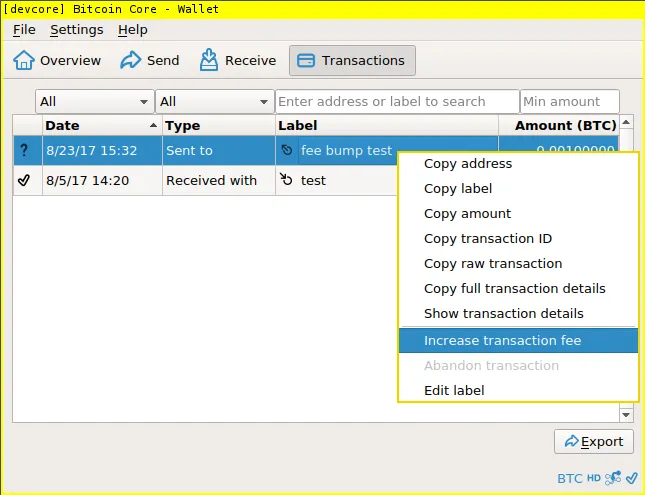
Task: Click the HD wallet status icon
Action: coord(594,478)
